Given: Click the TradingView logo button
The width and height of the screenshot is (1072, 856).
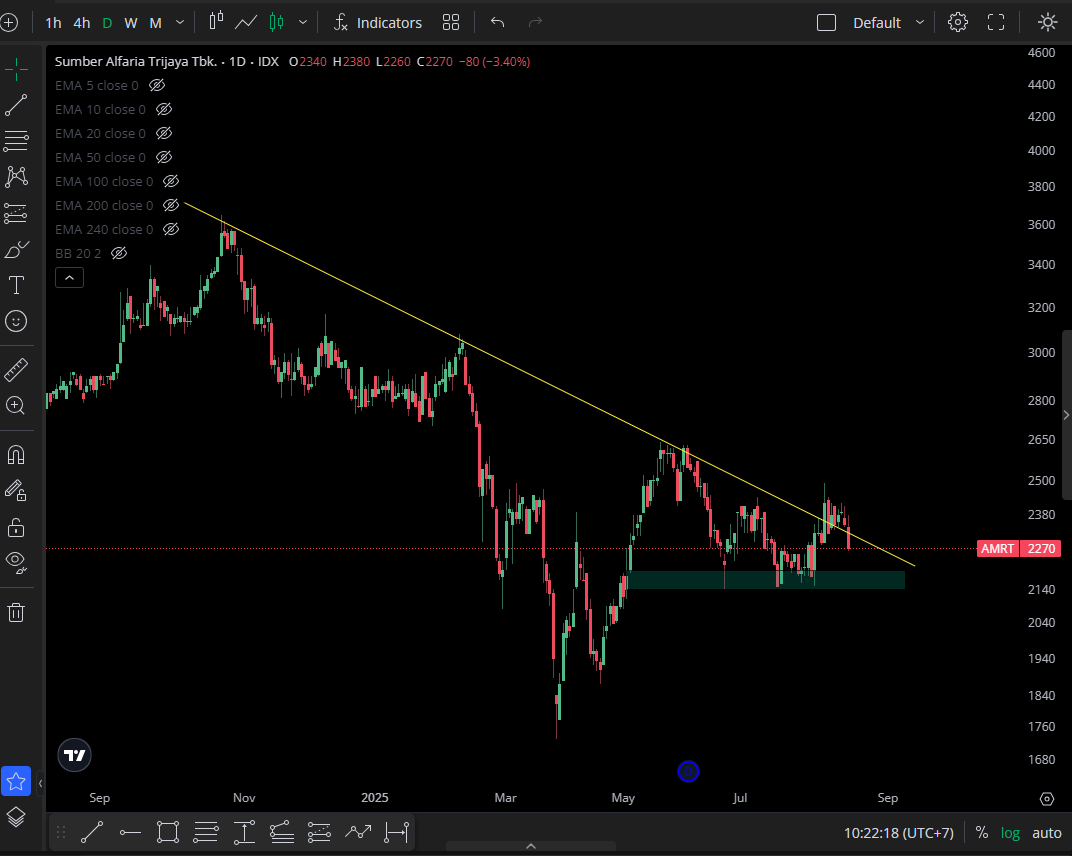Looking at the screenshot, I should (x=75, y=755).
